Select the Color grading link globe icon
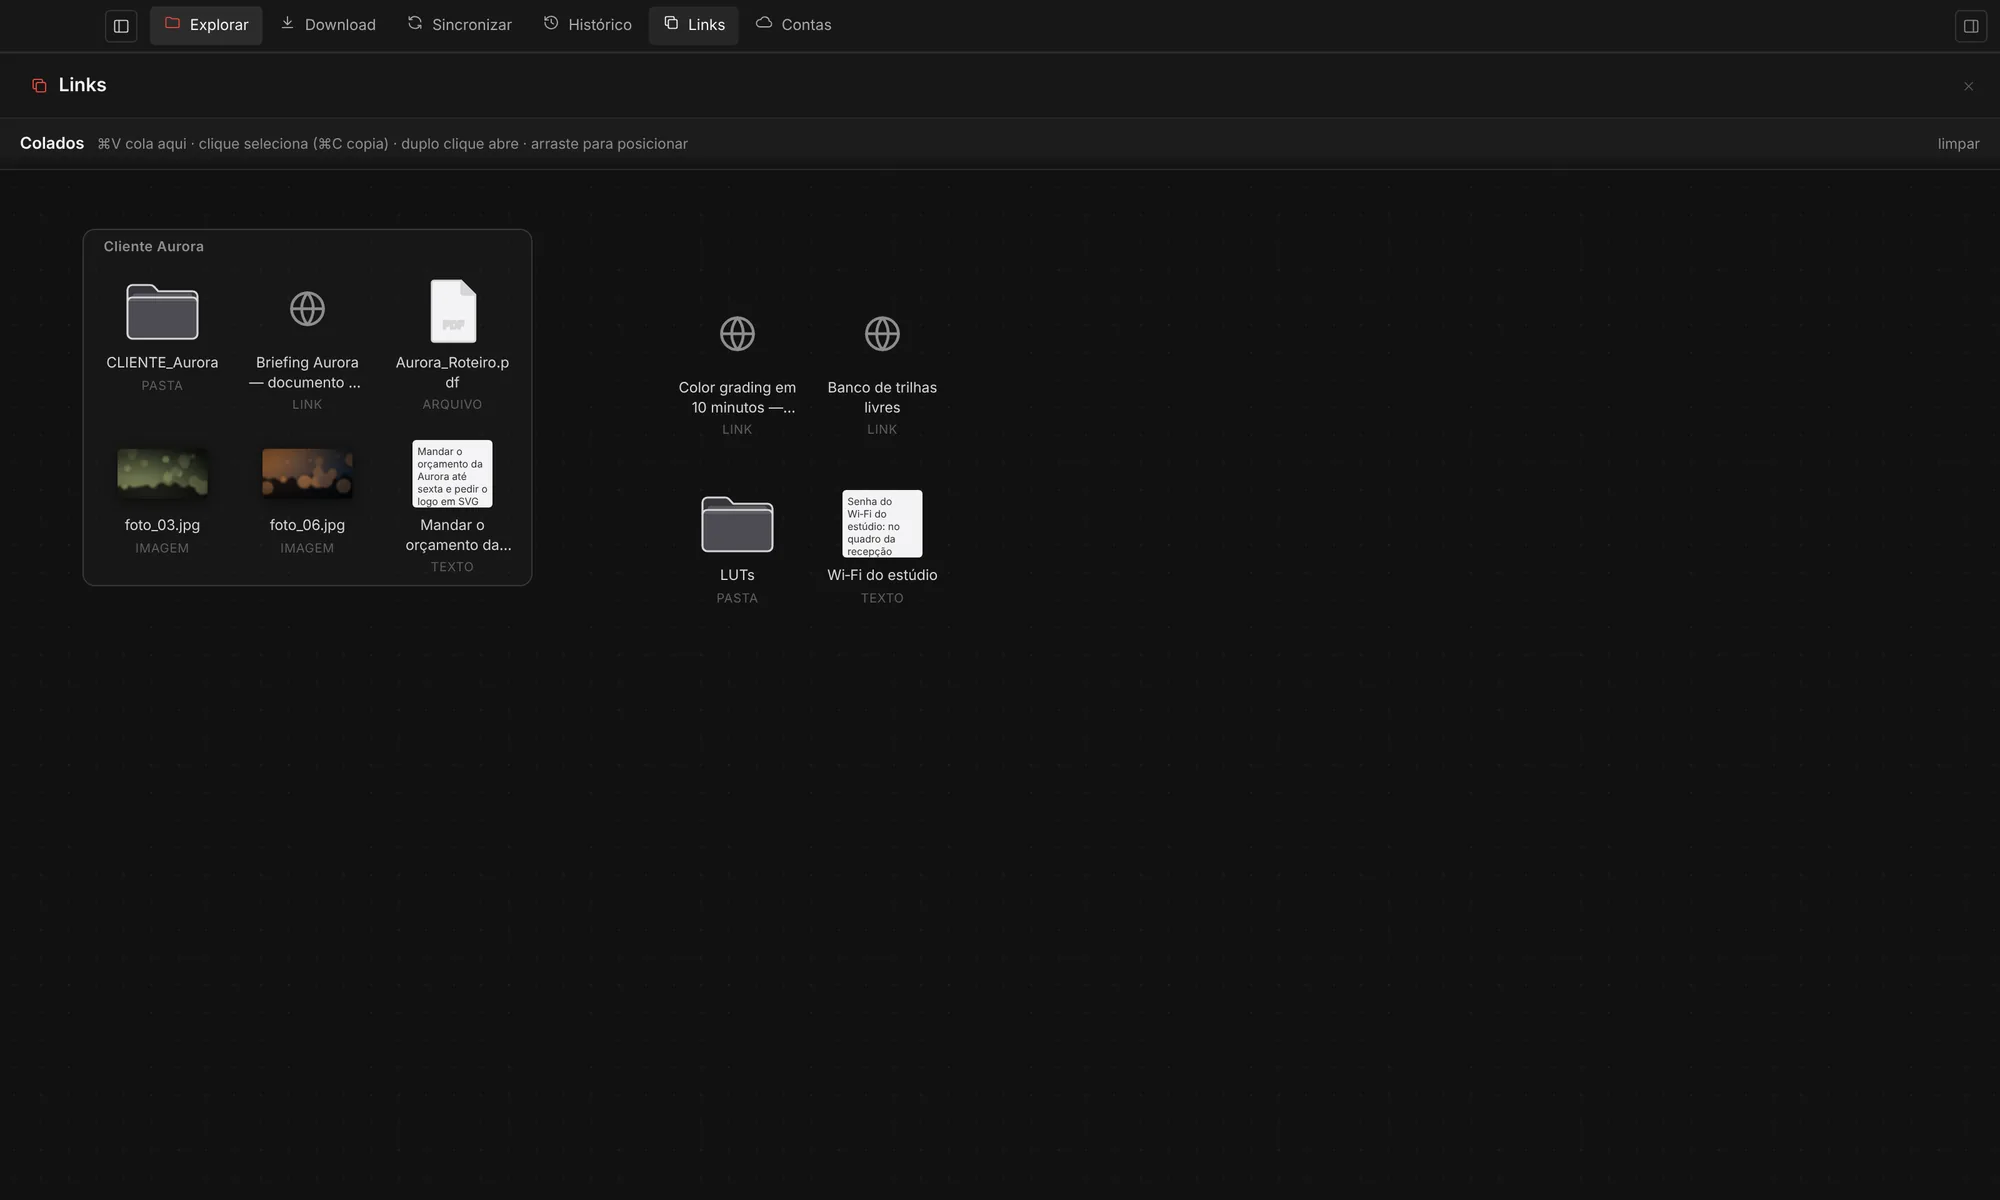This screenshot has height=1200, width=2000. pos(737,334)
